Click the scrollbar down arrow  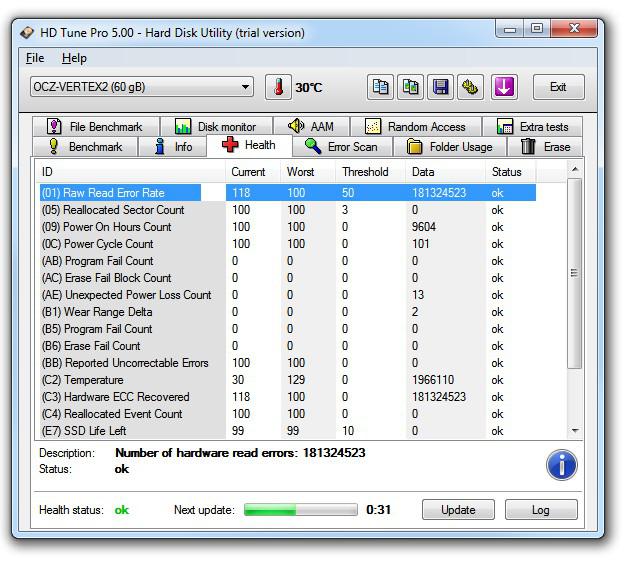coord(575,431)
